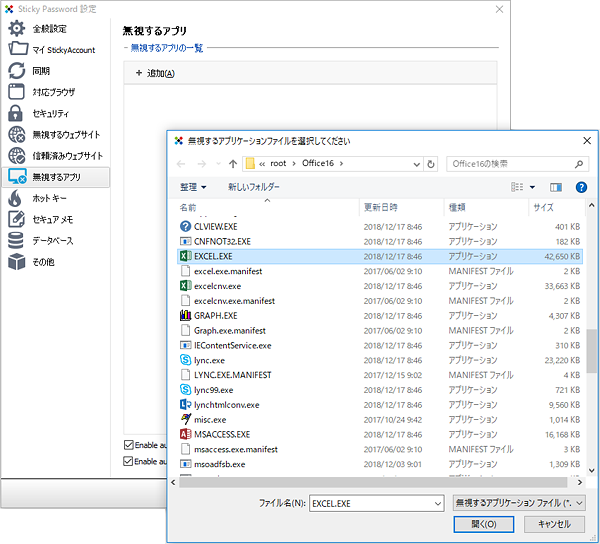Expand the recent locations dropdown arrow

coord(218,164)
